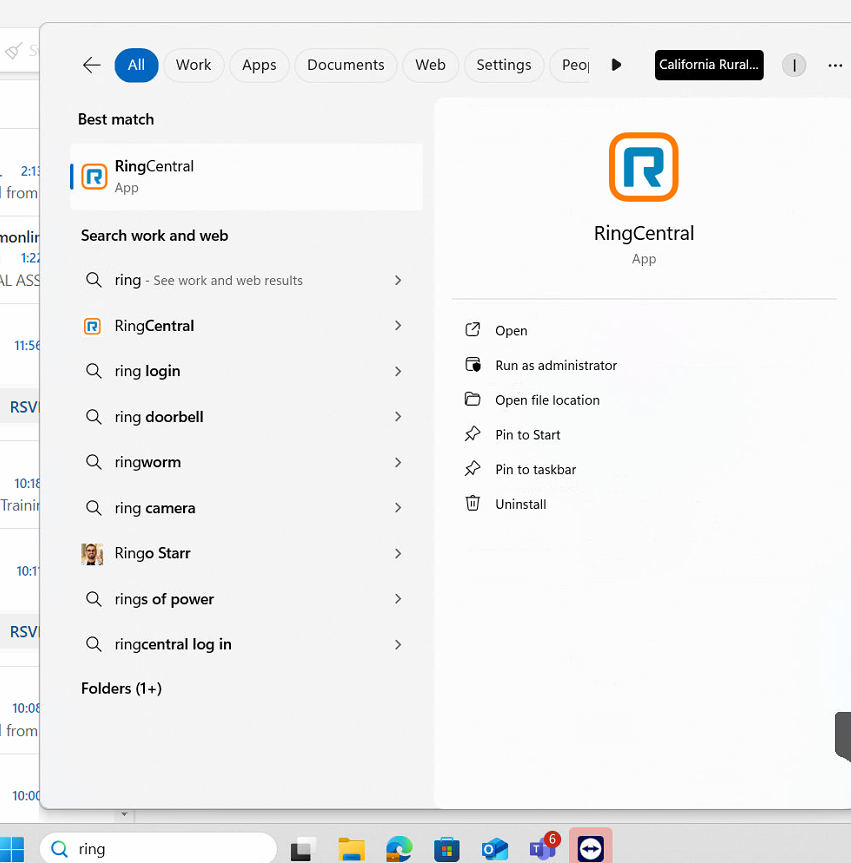Click the magnifier icon beside 'ringworm'
Screen dimensions: 851x863
click(x=94, y=462)
